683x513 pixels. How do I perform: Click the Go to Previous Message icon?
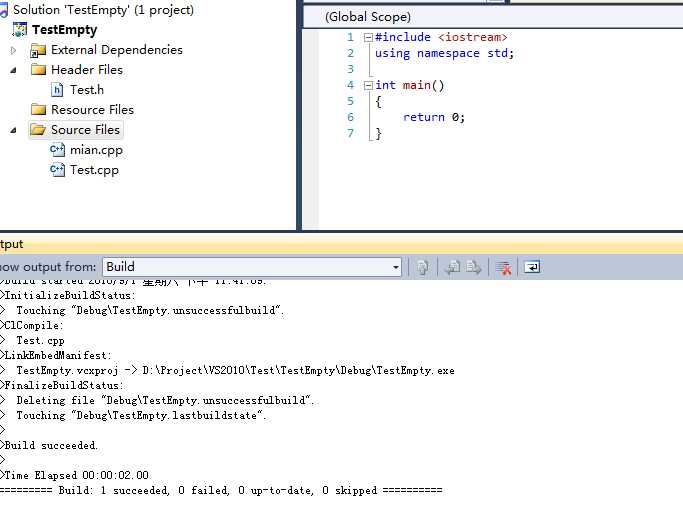click(x=453, y=267)
